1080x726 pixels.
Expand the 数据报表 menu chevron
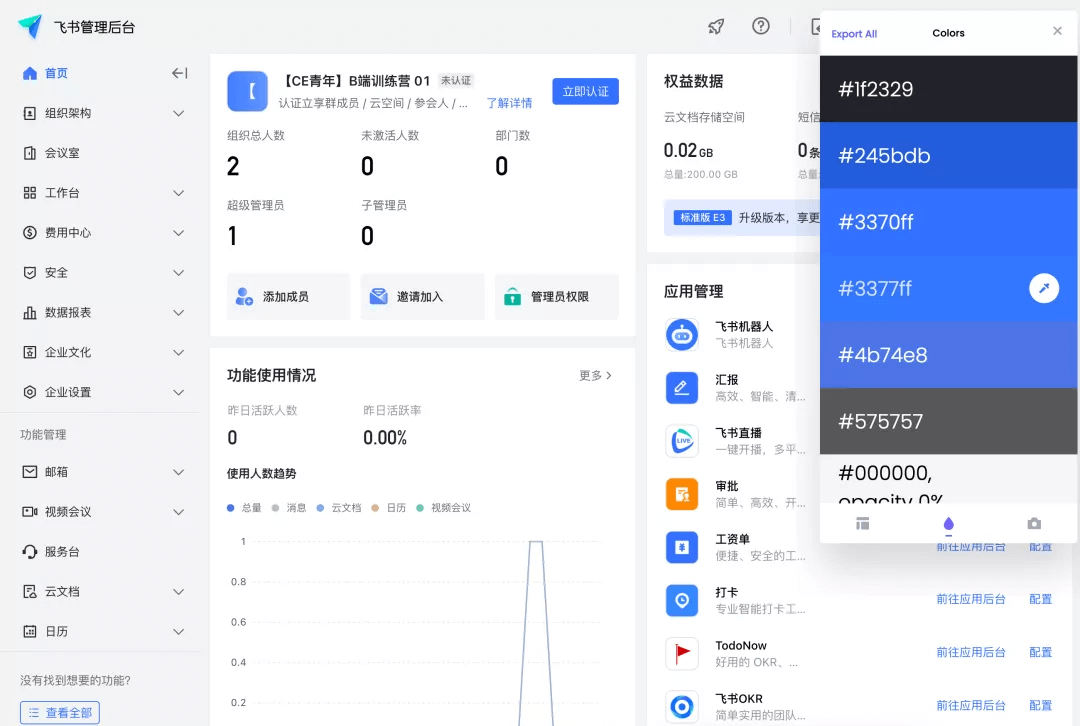click(178, 313)
